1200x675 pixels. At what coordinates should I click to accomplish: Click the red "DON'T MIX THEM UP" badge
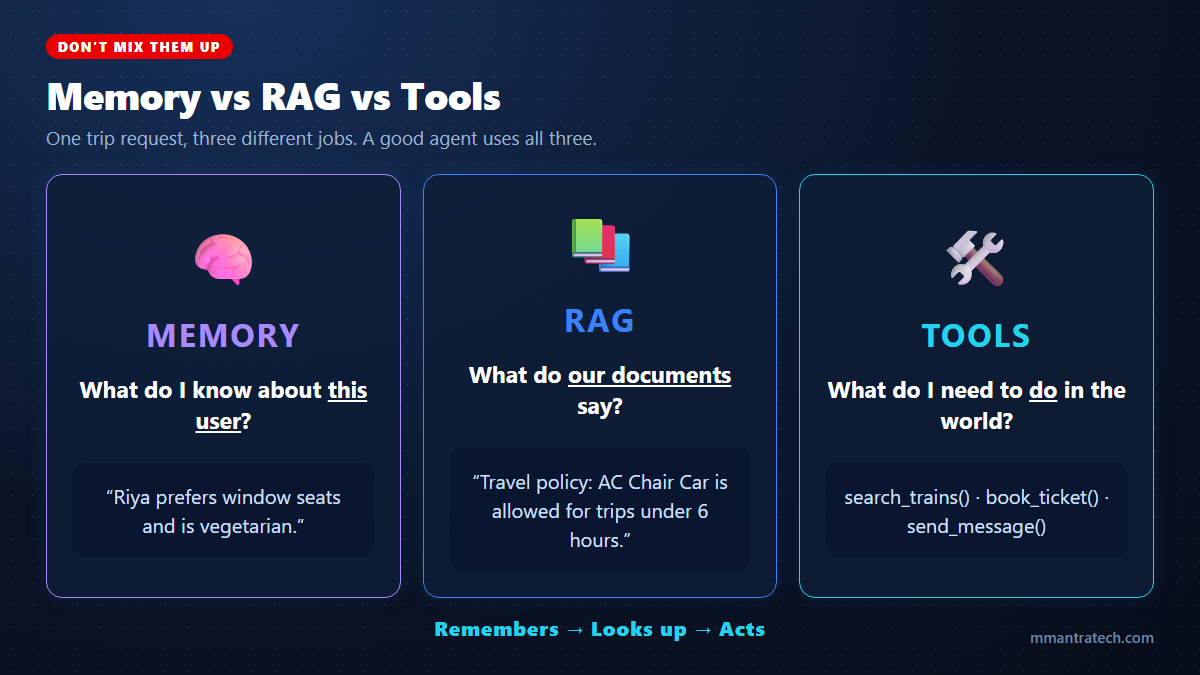(x=139, y=47)
